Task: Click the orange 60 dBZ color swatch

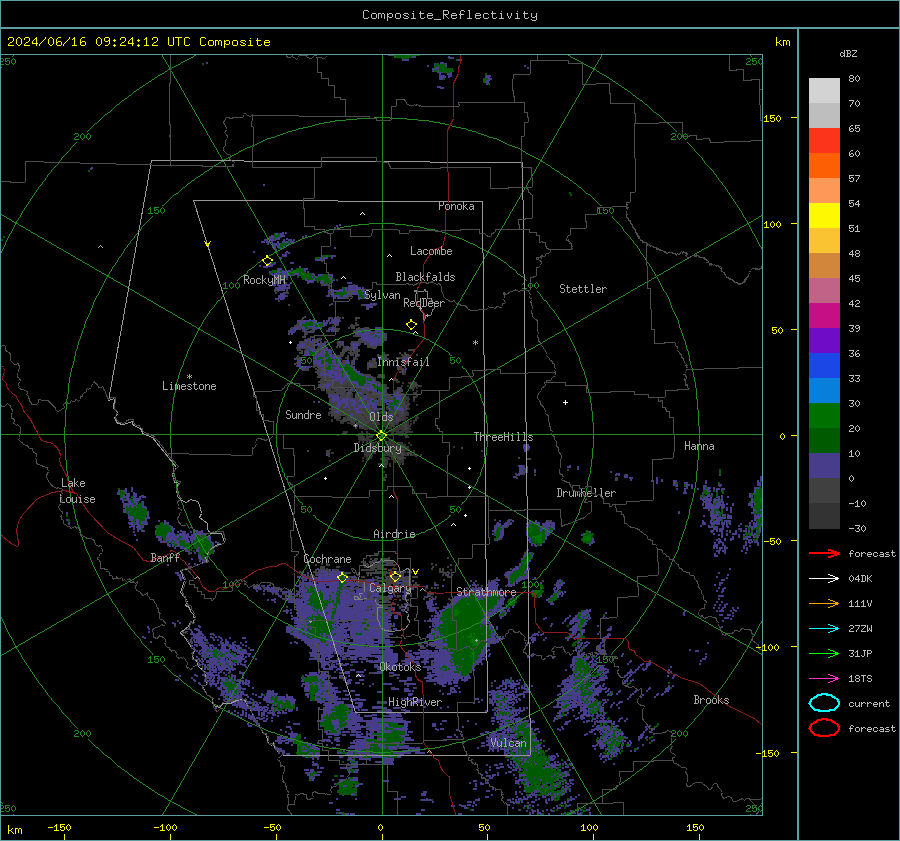Action: click(x=824, y=165)
